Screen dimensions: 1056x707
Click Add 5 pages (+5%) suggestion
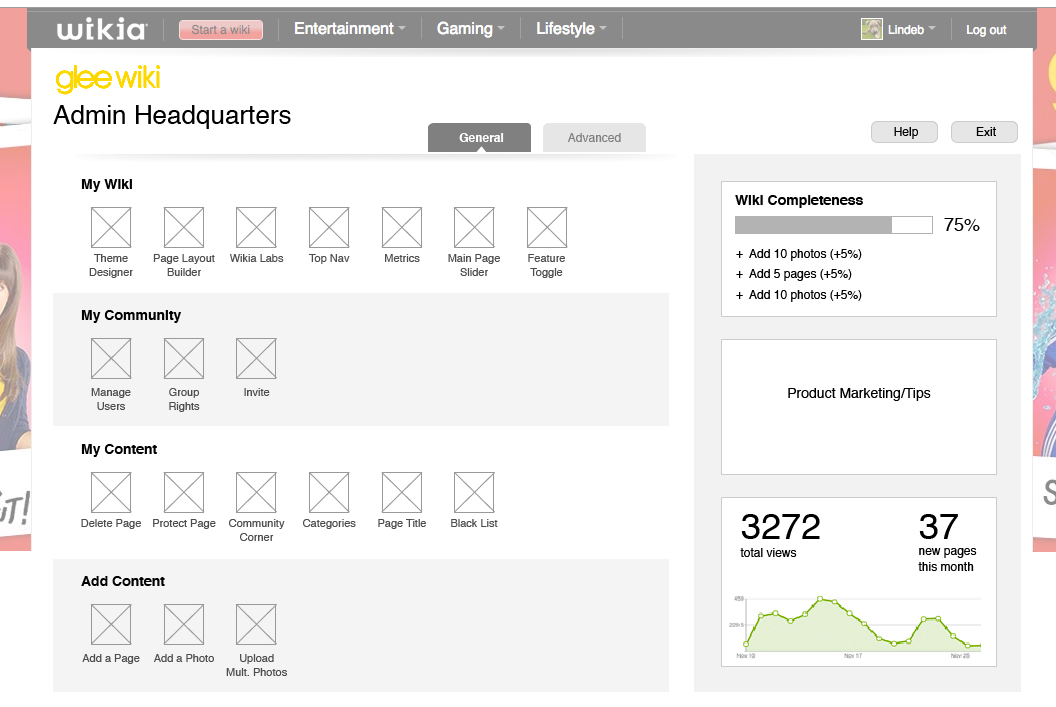coord(793,274)
